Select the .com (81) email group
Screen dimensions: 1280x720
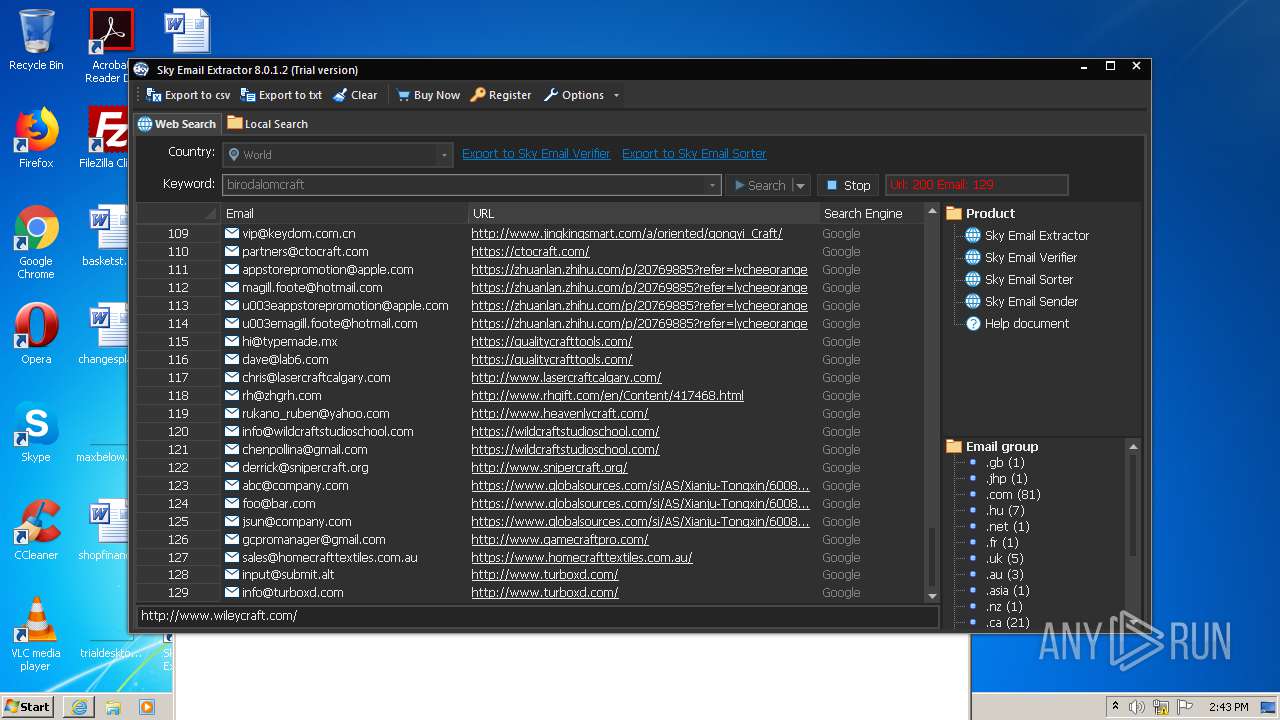1013,494
